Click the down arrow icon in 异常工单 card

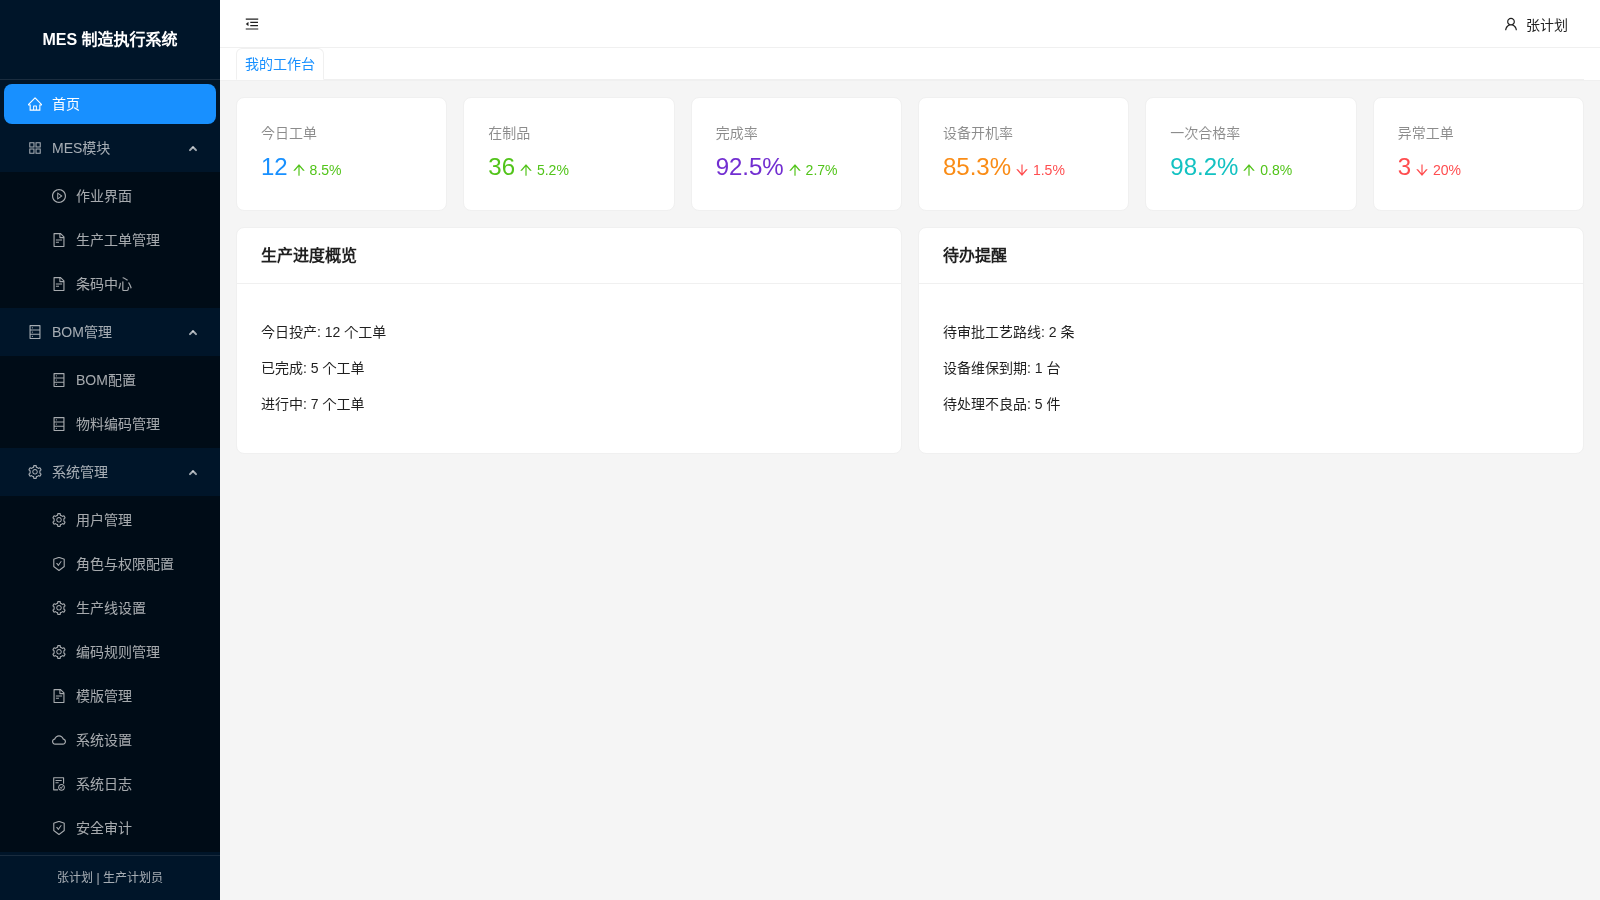[1422, 170]
